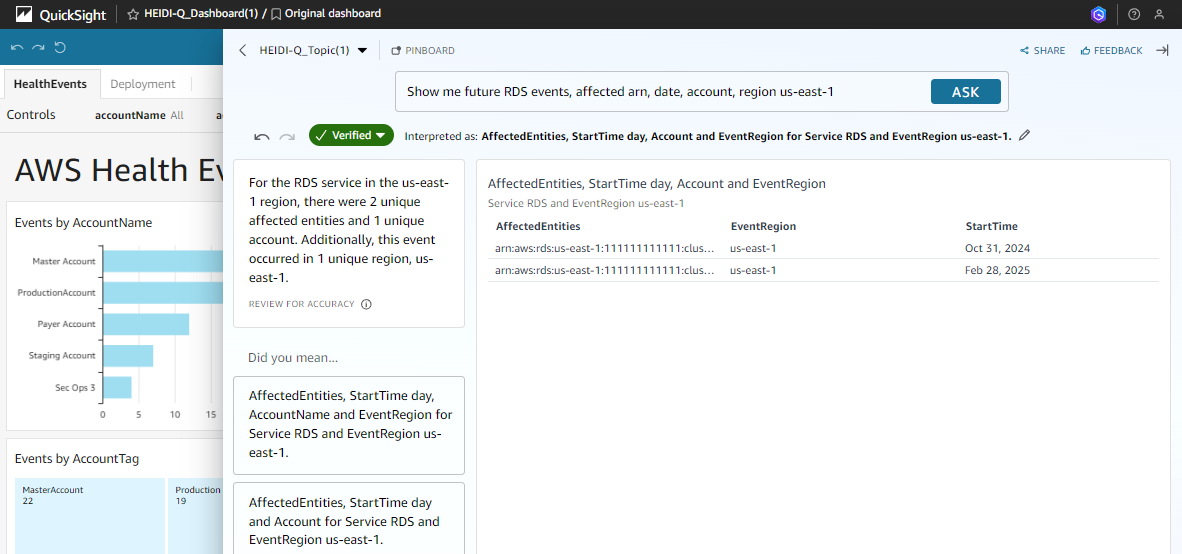Open the Amazon Q purple hexagon icon
Screen dimensions: 1182x554
point(1098,14)
